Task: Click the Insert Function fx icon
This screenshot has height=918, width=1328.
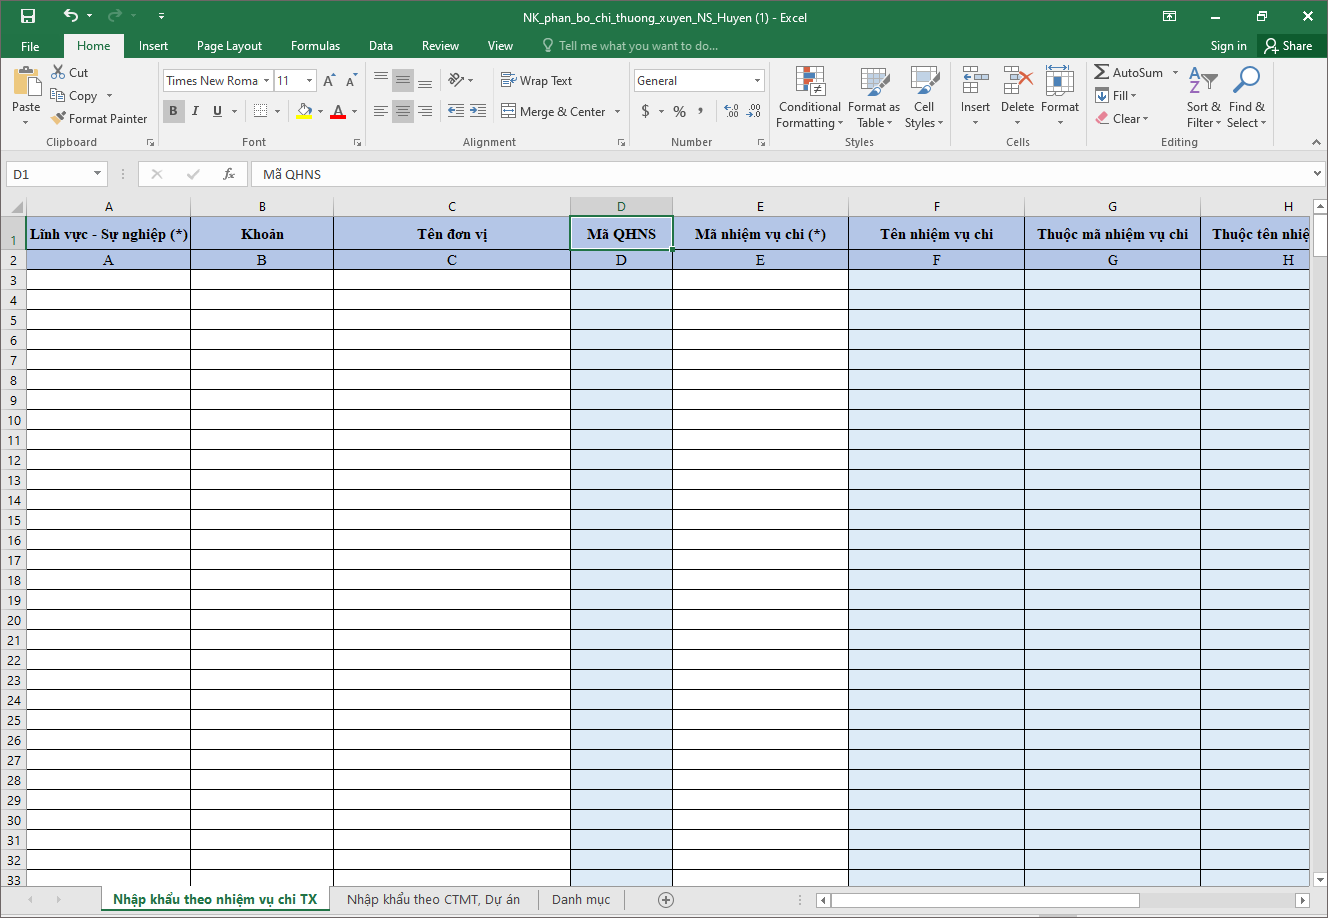Action: coord(229,174)
